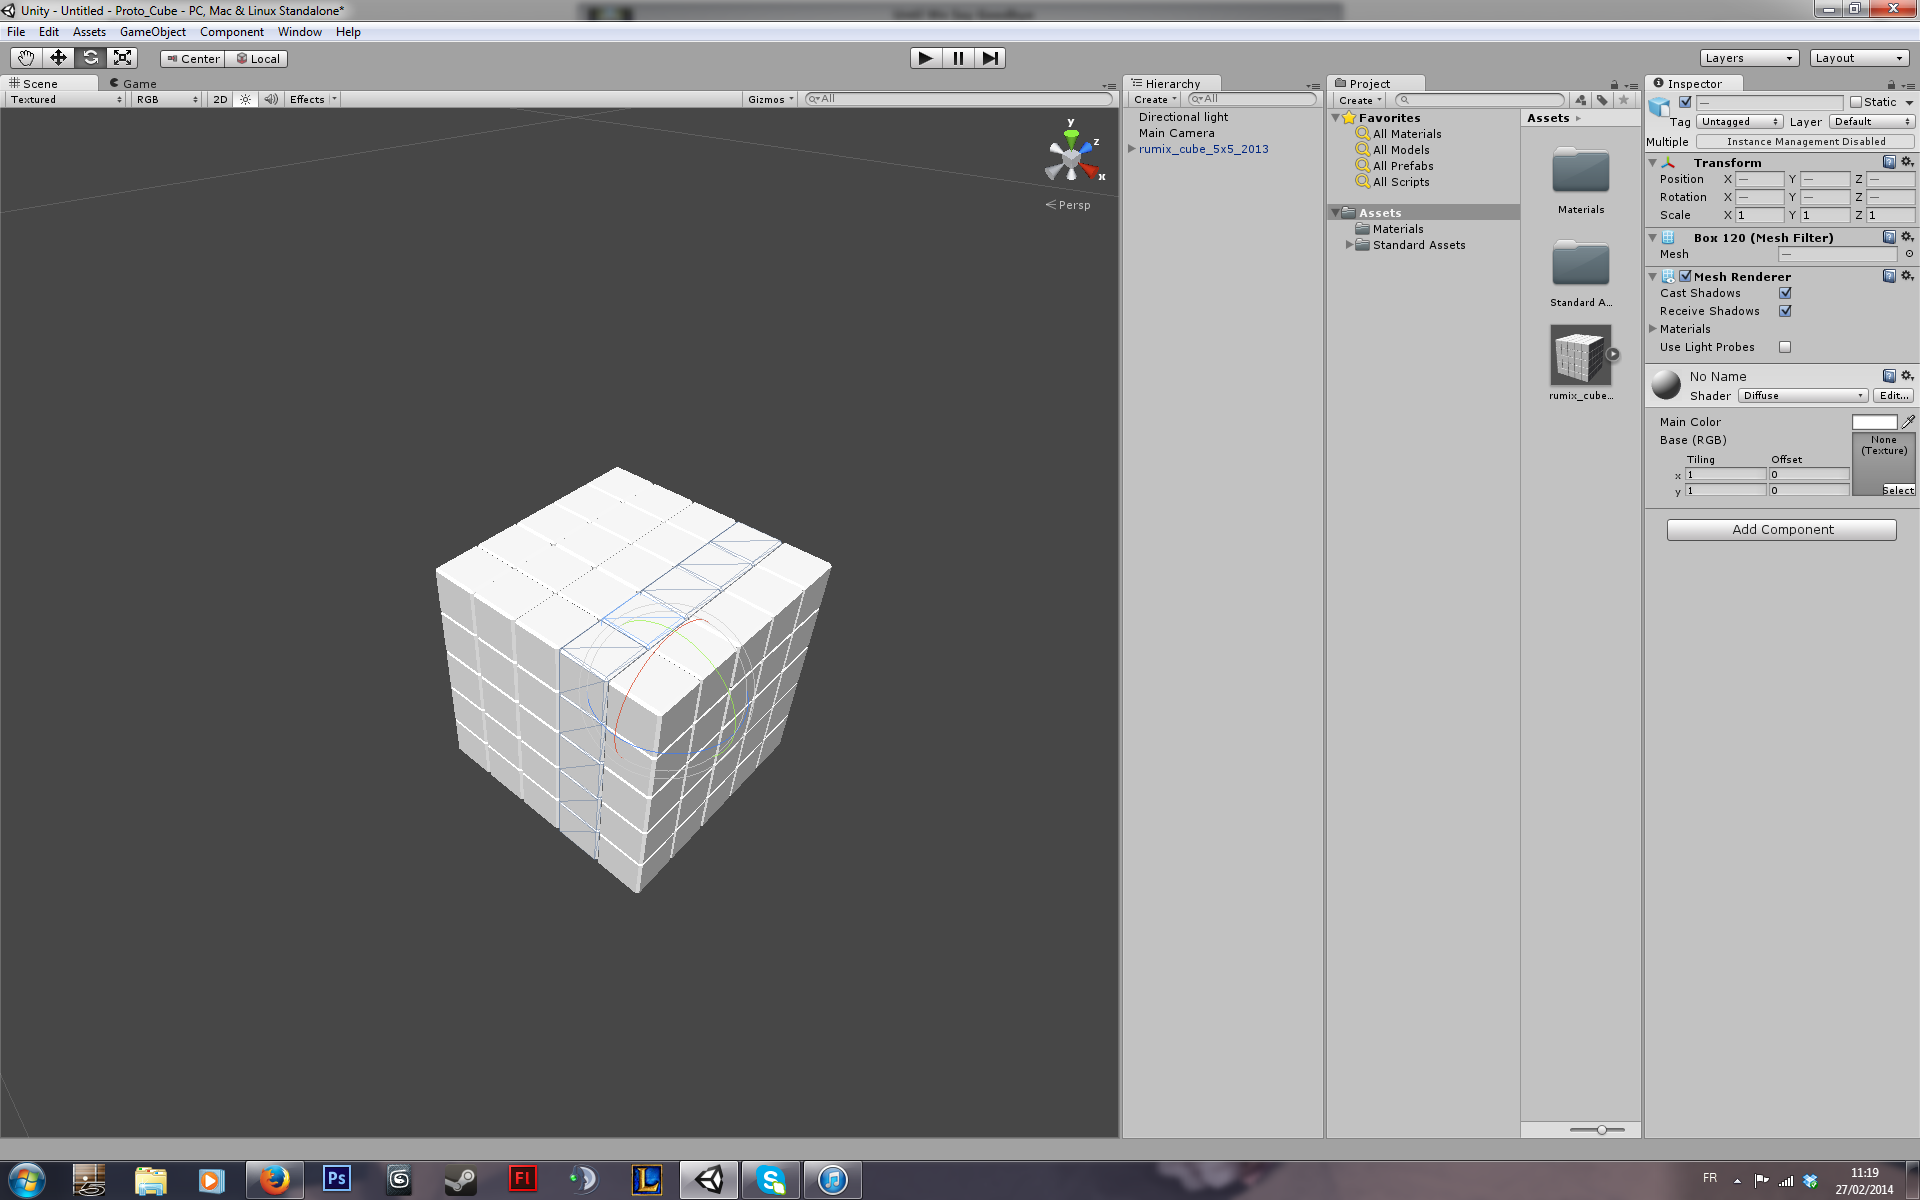Click texture Select button
Image resolution: width=1920 pixels, height=1200 pixels.
[1897, 490]
